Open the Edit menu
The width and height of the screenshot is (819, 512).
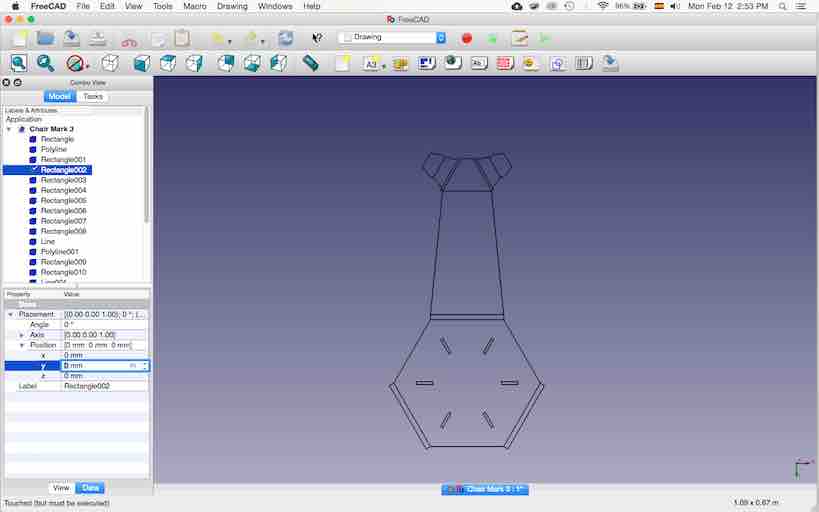tap(107, 6)
